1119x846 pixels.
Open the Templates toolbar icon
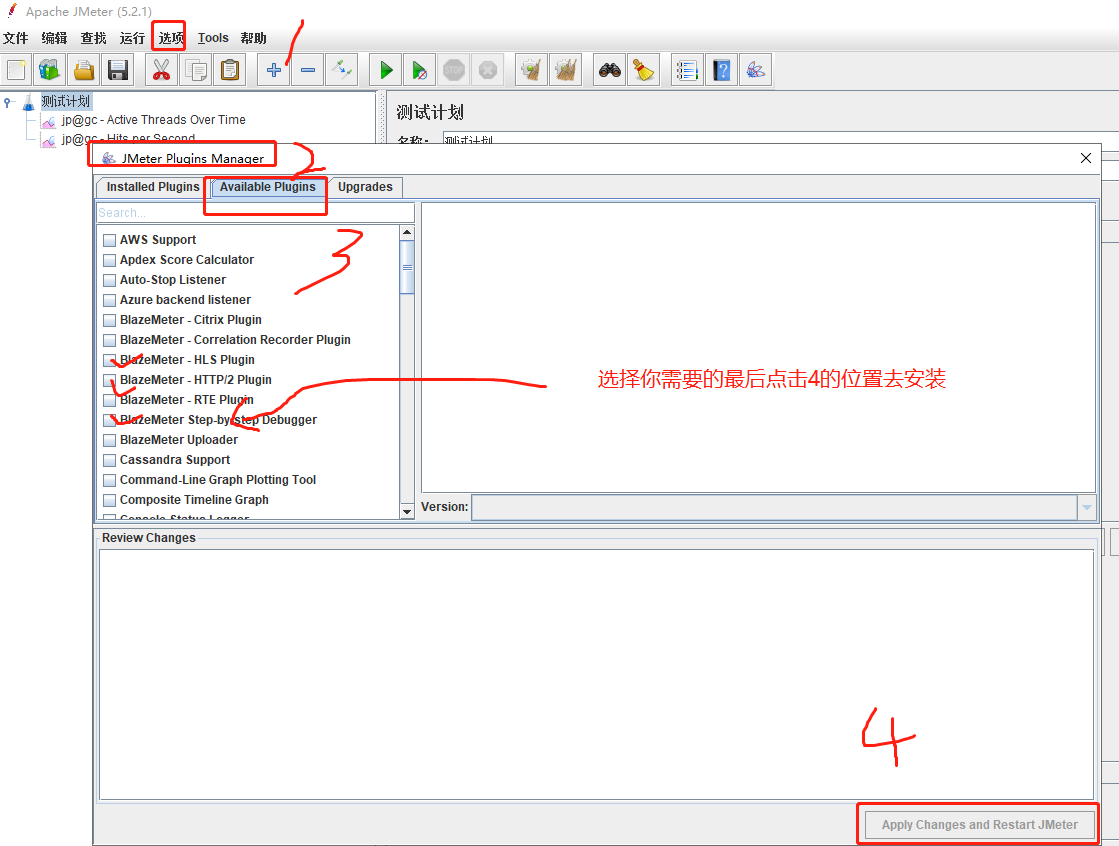(x=50, y=70)
